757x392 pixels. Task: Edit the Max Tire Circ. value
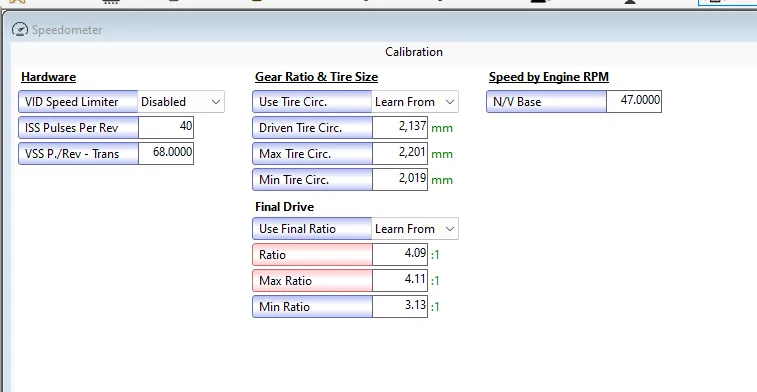[400, 154]
